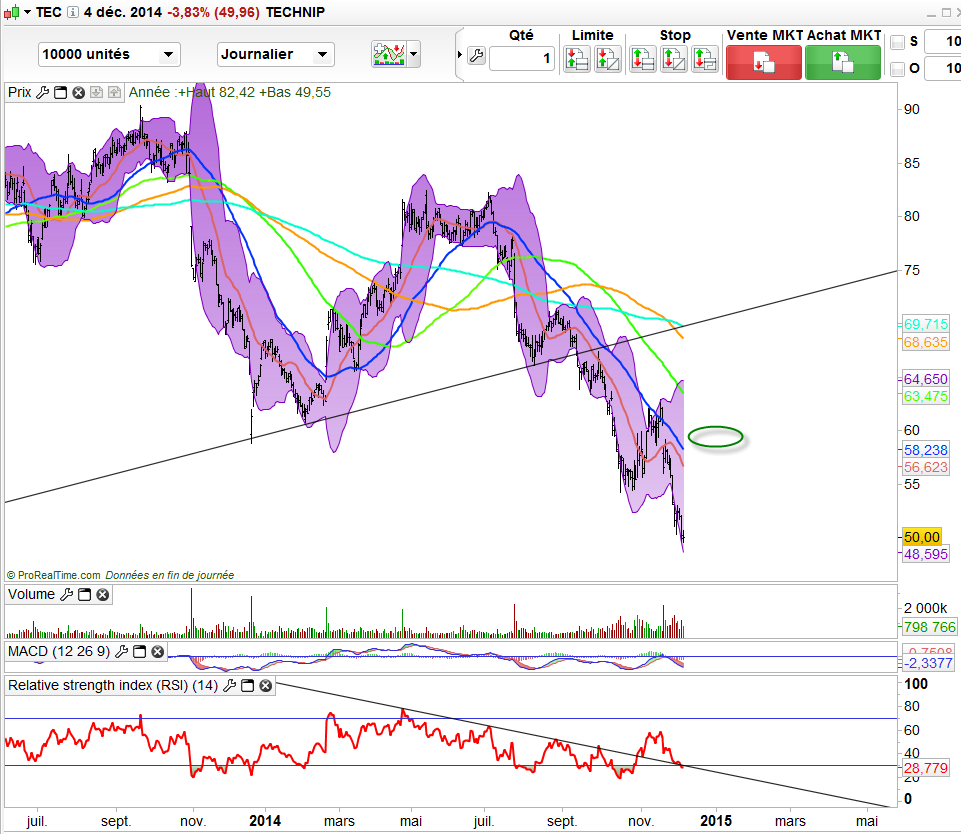Viewport: 961px width, 834px height.
Task: Maximize the Volume panel window icon
Action: (85, 594)
